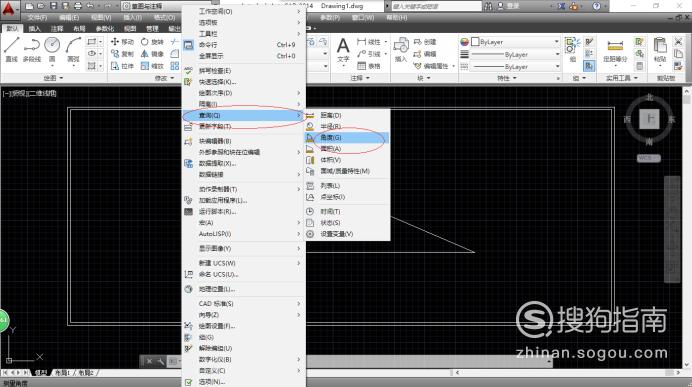Click the Text (文字) tool with large A

click(x=343, y=49)
